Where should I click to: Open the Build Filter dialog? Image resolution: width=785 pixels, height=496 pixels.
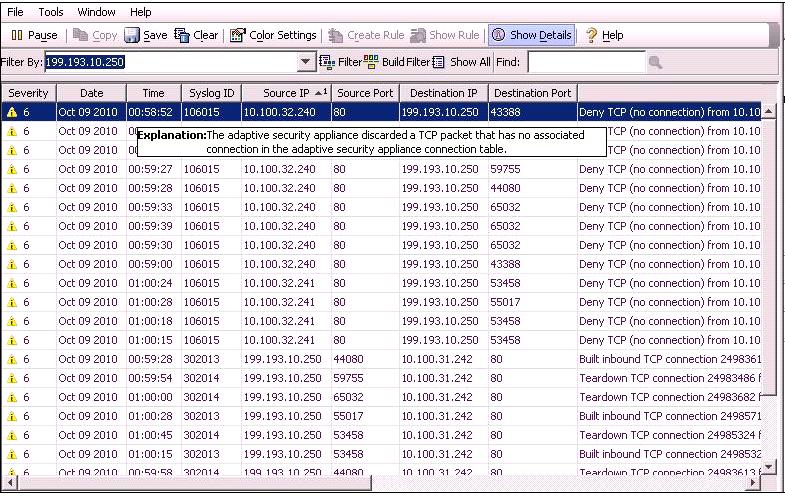click(397, 62)
